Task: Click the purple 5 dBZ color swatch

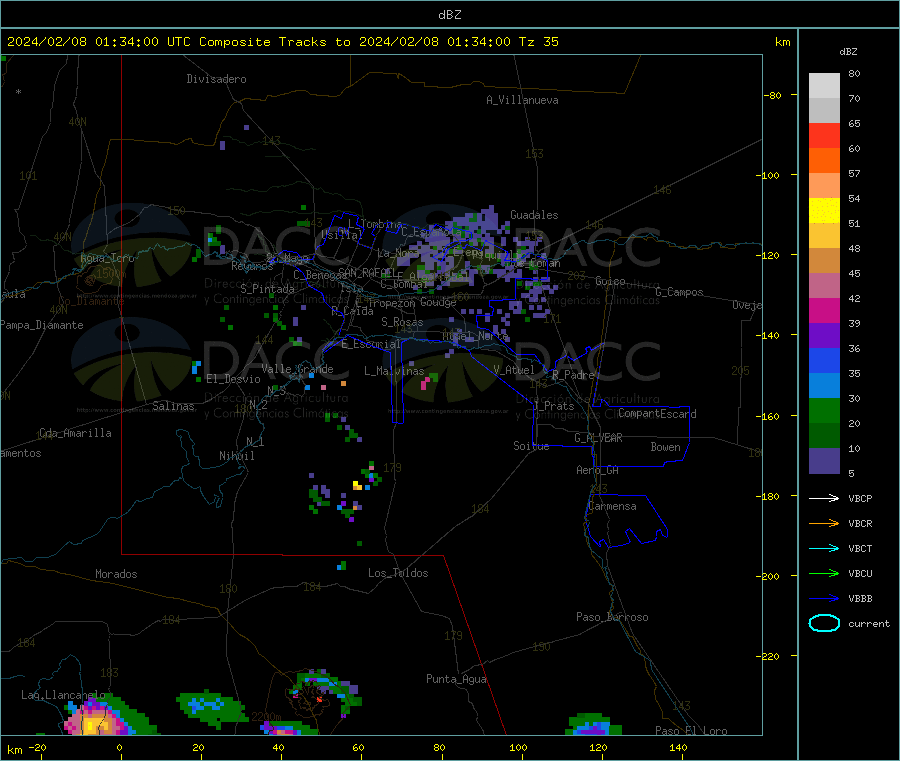Action: point(824,461)
